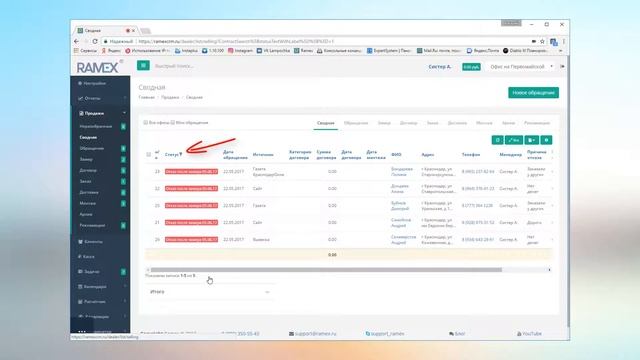Screen dimensions: 640x360
Task: Click the horizontal table scrollbar
Action: click(326, 270)
